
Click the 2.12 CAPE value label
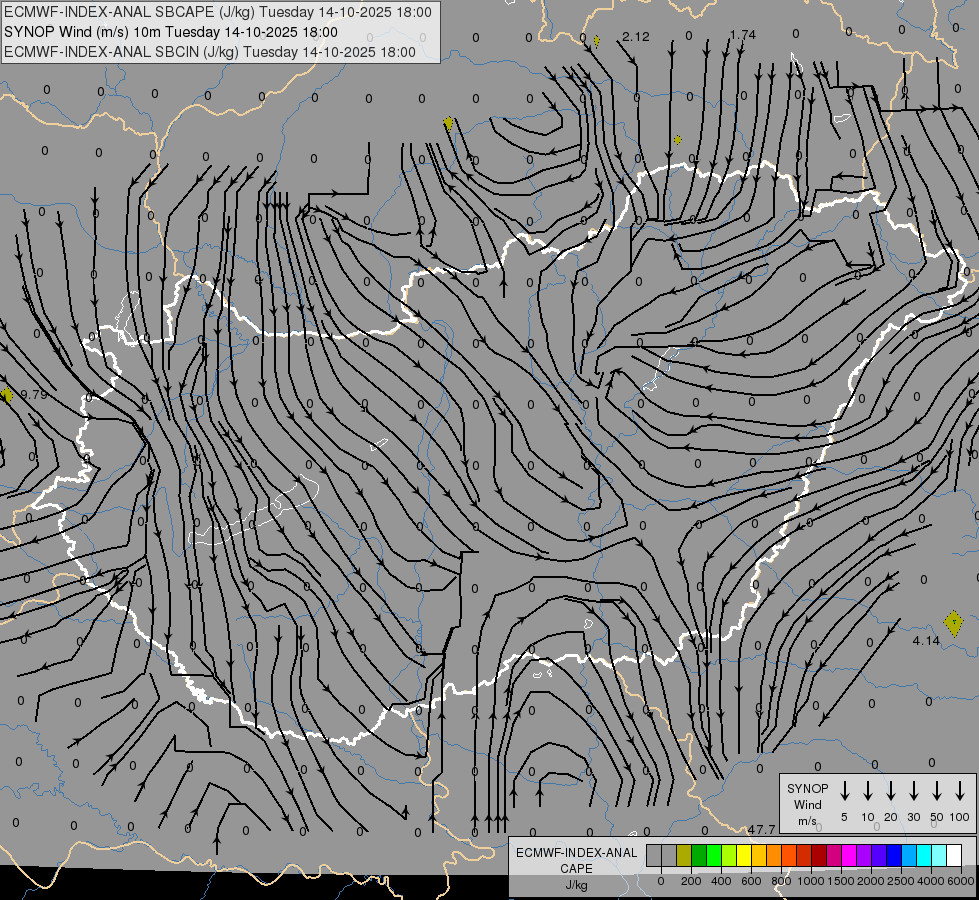(x=636, y=37)
